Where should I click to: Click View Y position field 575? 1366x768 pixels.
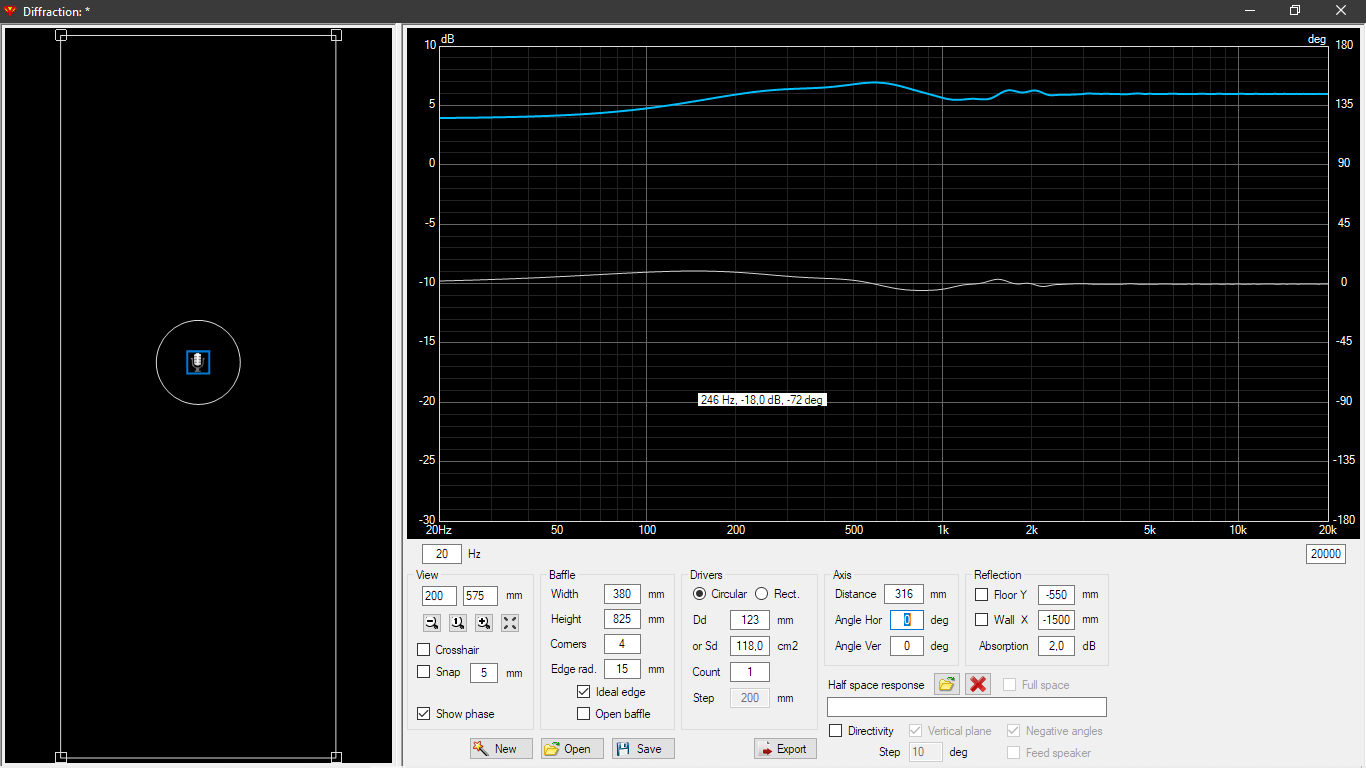pyautogui.click(x=480, y=596)
